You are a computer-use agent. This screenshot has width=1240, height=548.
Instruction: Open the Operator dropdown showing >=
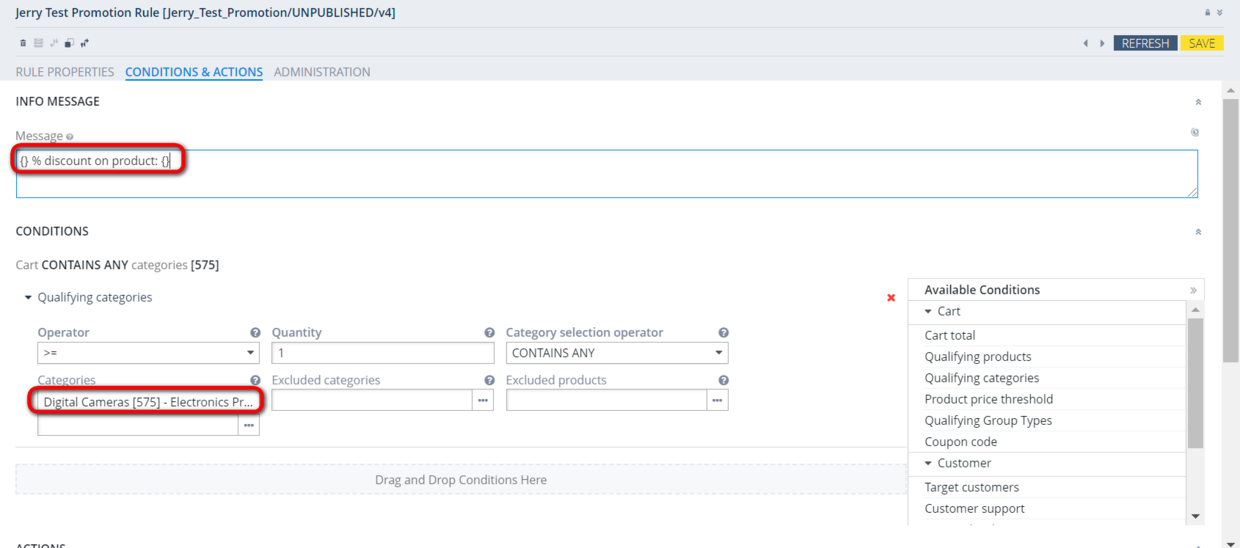coord(148,353)
